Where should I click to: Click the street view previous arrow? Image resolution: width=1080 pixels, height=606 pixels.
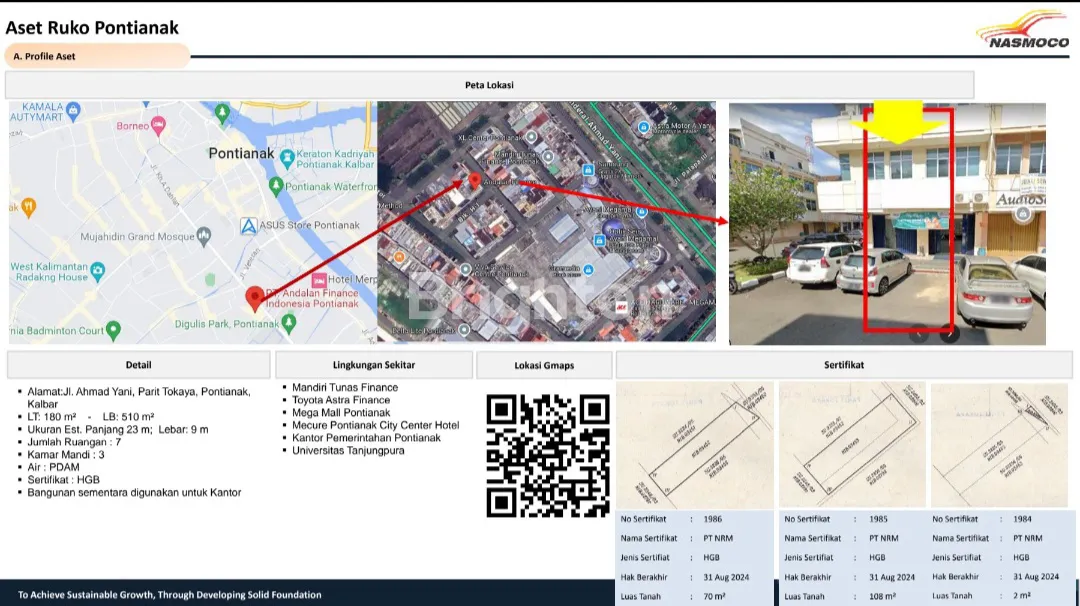point(918,334)
